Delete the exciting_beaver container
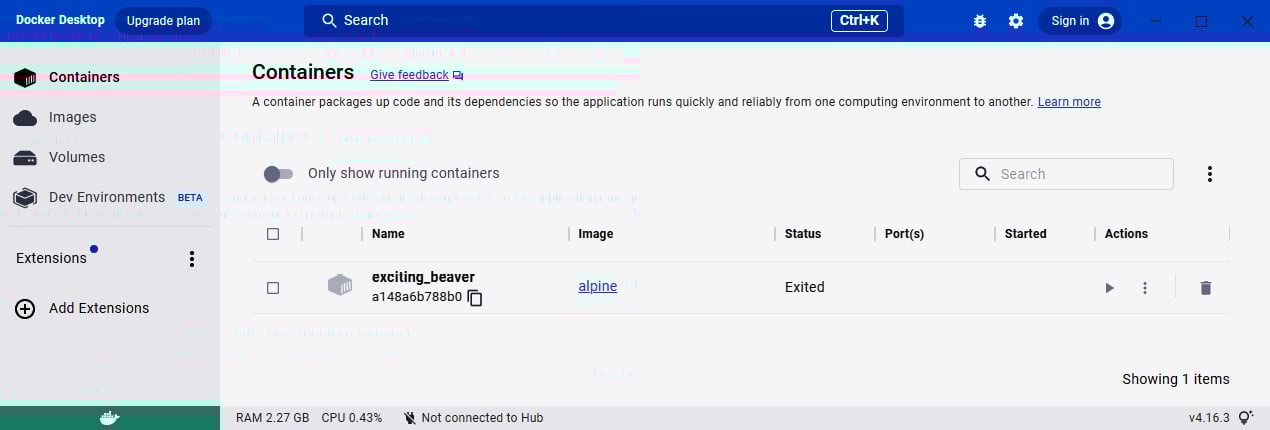 tap(1206, 288)
